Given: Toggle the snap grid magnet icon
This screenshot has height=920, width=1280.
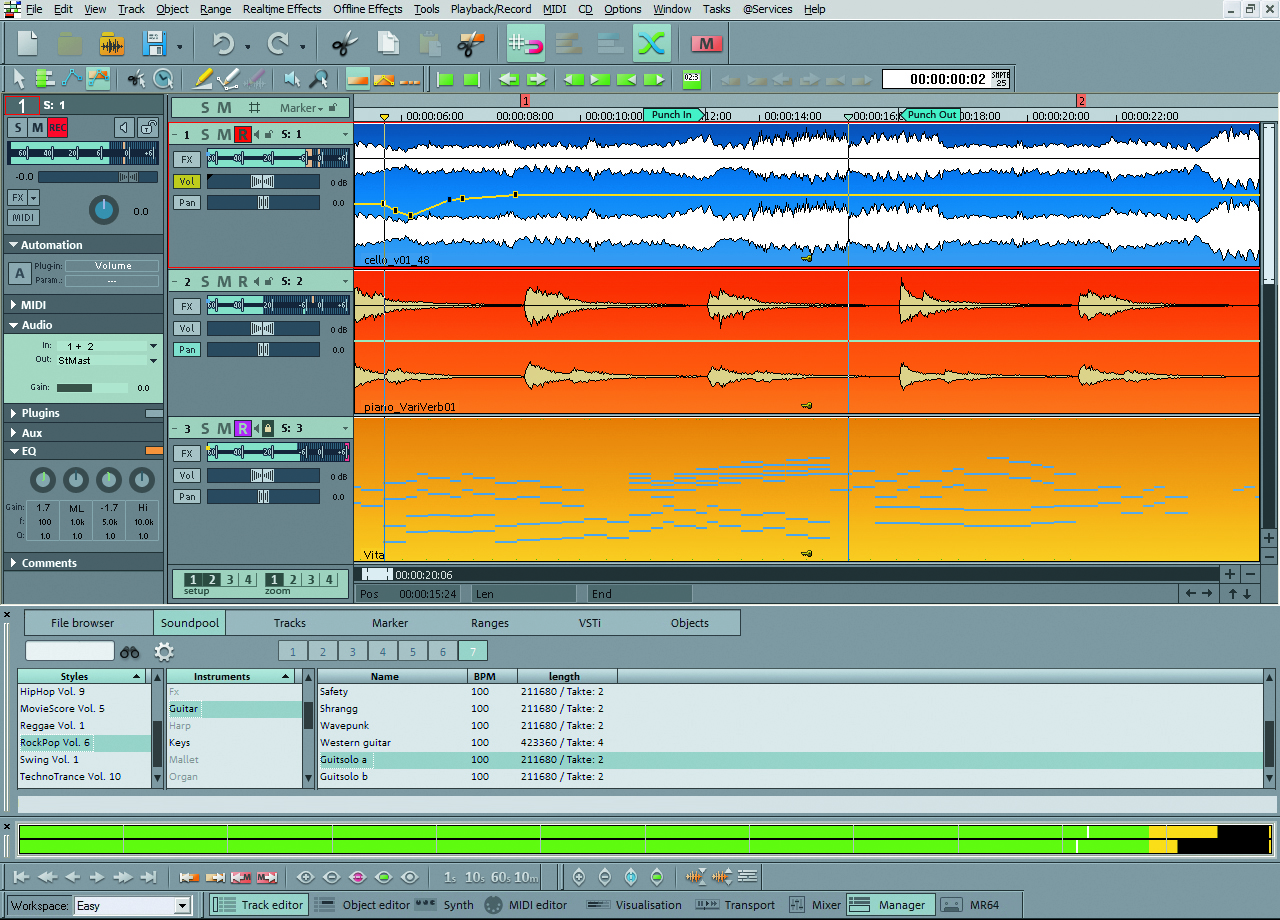Looking at the screenshot, I should point(525,44).
